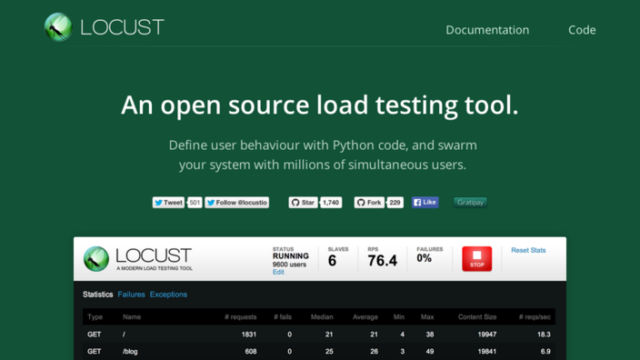This screenshot has height=360, width=640.
Task: Click the 0% failures value
Action: click(424, 258)
